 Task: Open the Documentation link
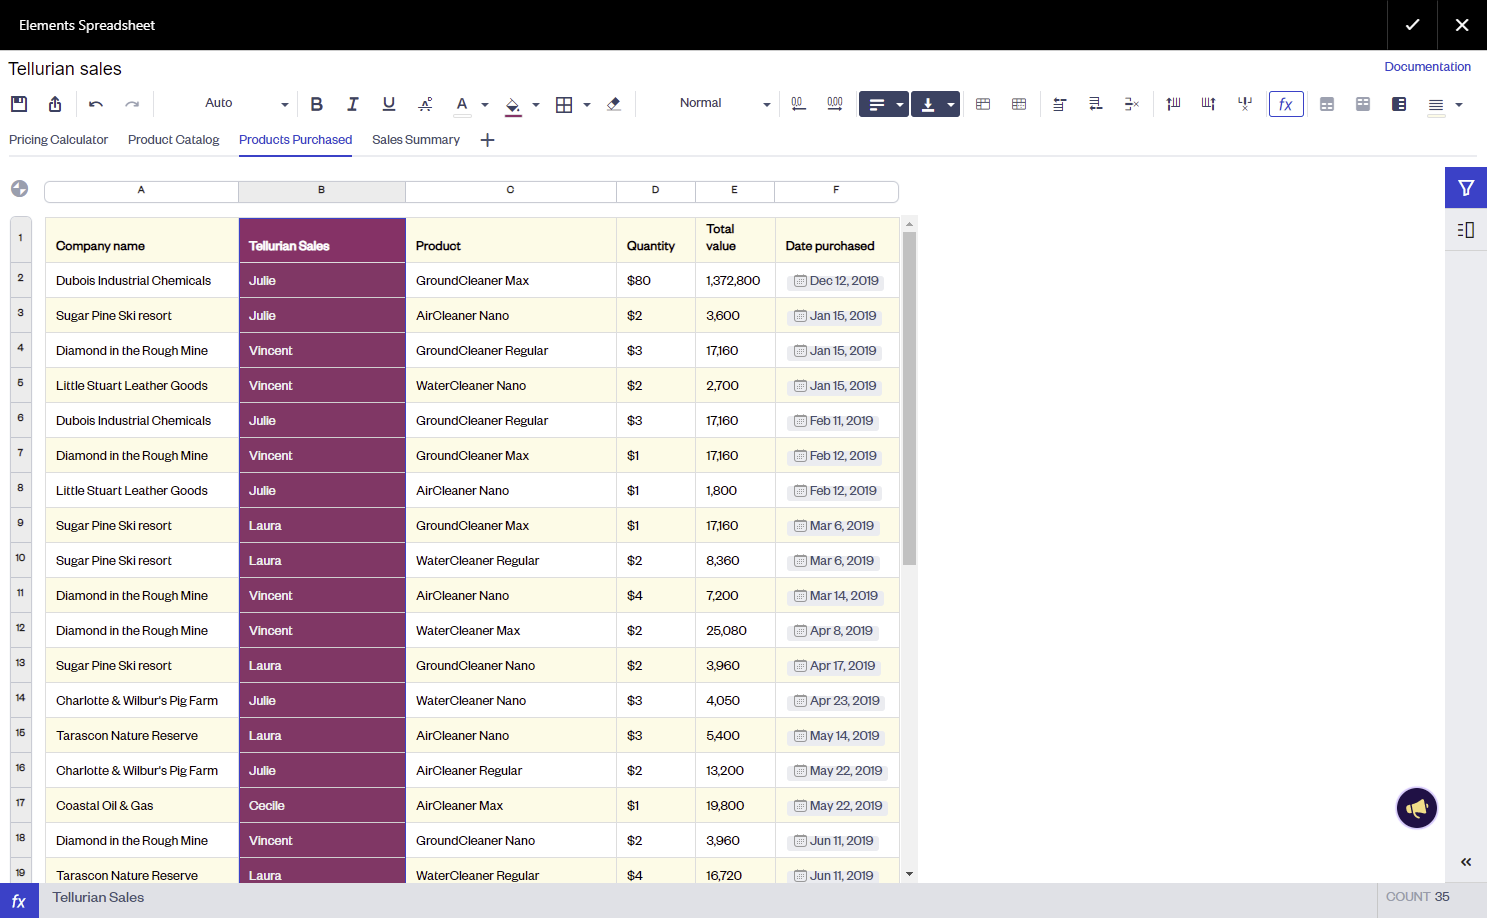point(1426,67)
